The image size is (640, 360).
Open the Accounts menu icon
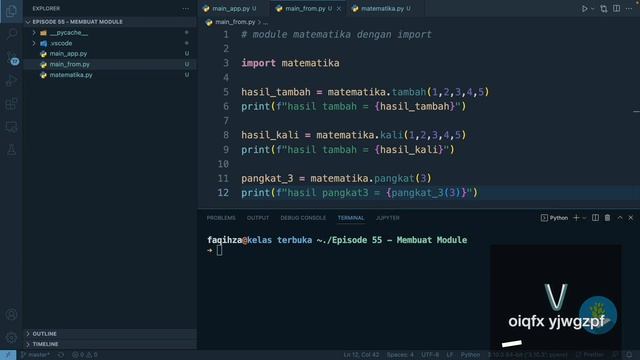(x=11, y=315)
